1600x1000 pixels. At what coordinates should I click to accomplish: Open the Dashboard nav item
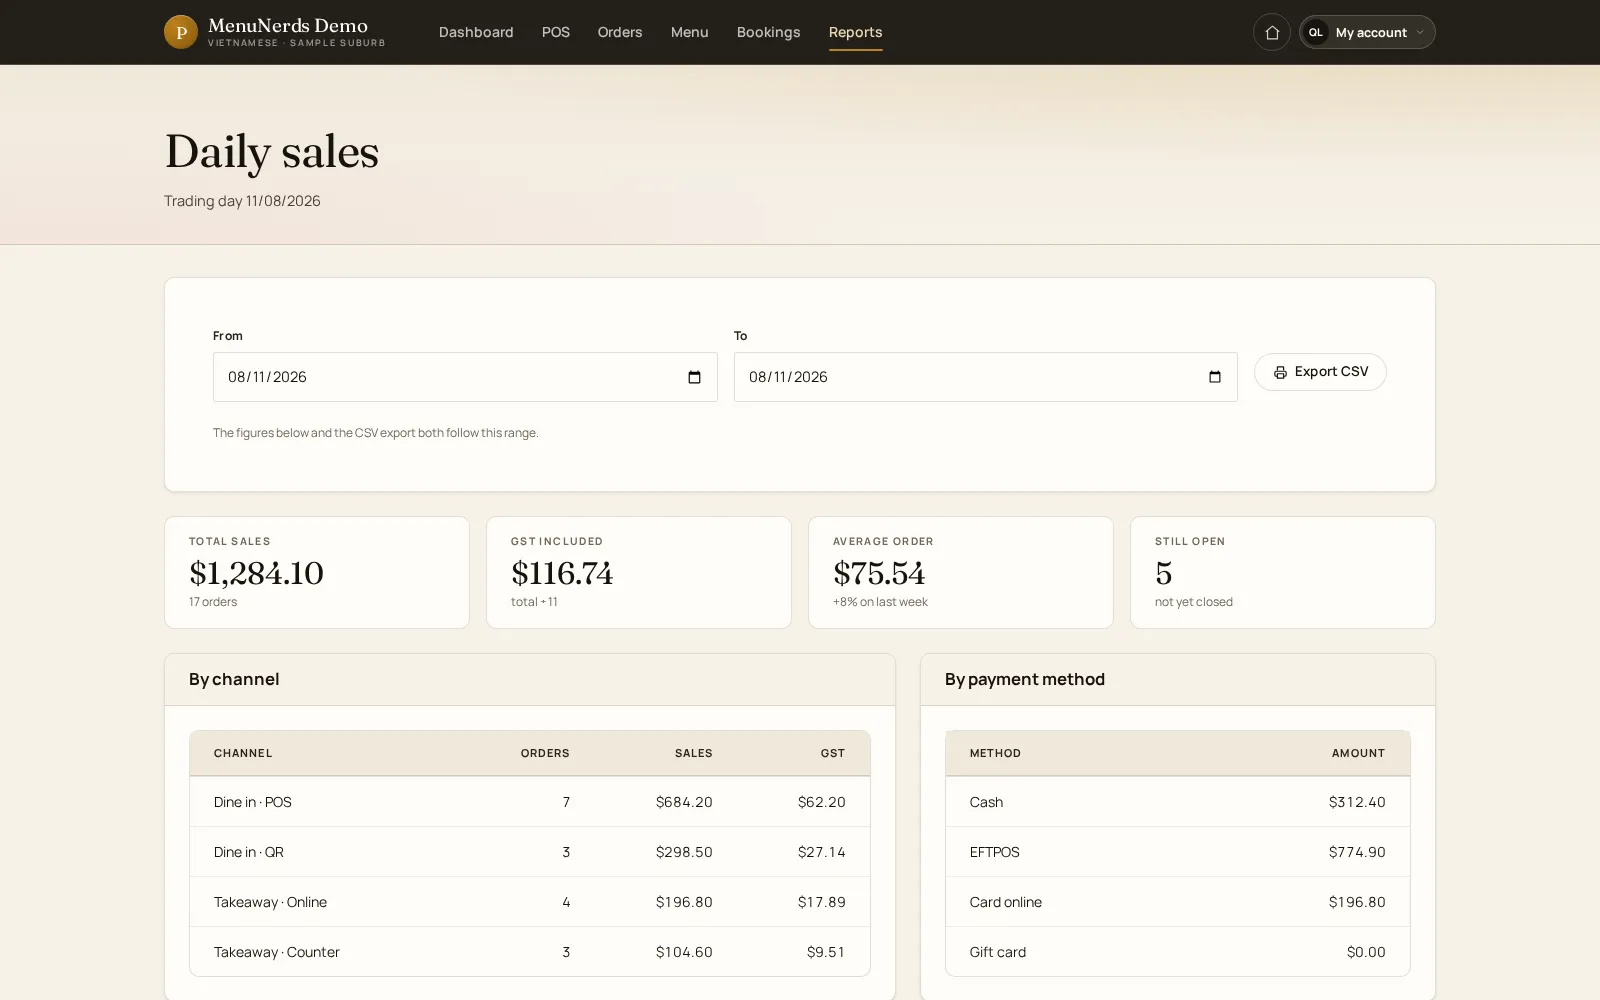[x=476, y=32]
